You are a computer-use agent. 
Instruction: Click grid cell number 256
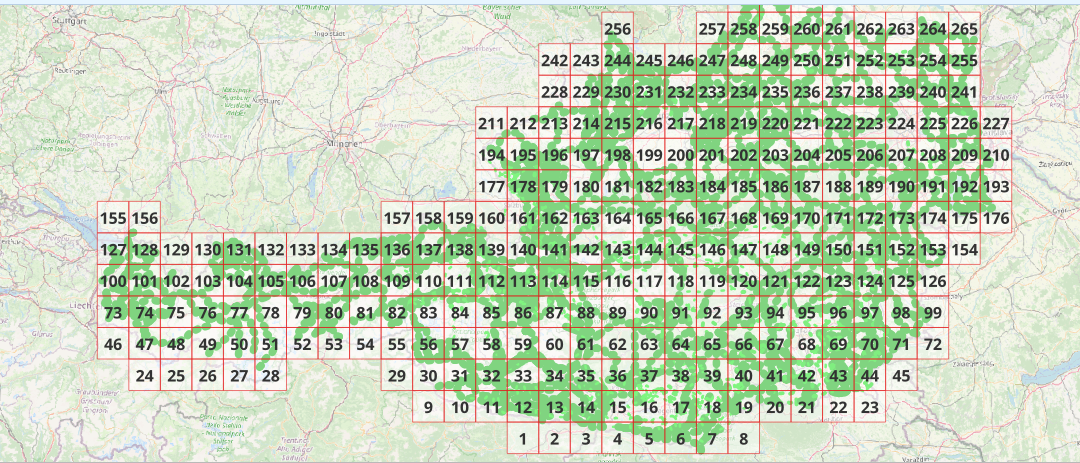pyautogui.click(x=618, y=30)
